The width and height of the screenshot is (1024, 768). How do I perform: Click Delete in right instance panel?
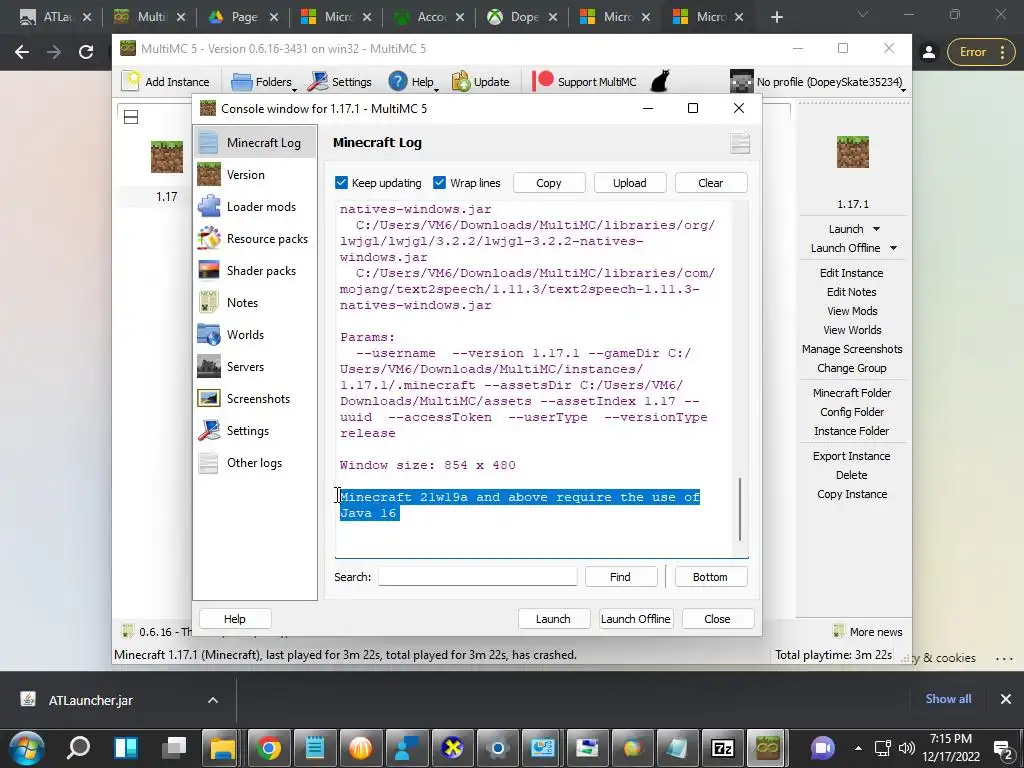(x=852, y=475)
